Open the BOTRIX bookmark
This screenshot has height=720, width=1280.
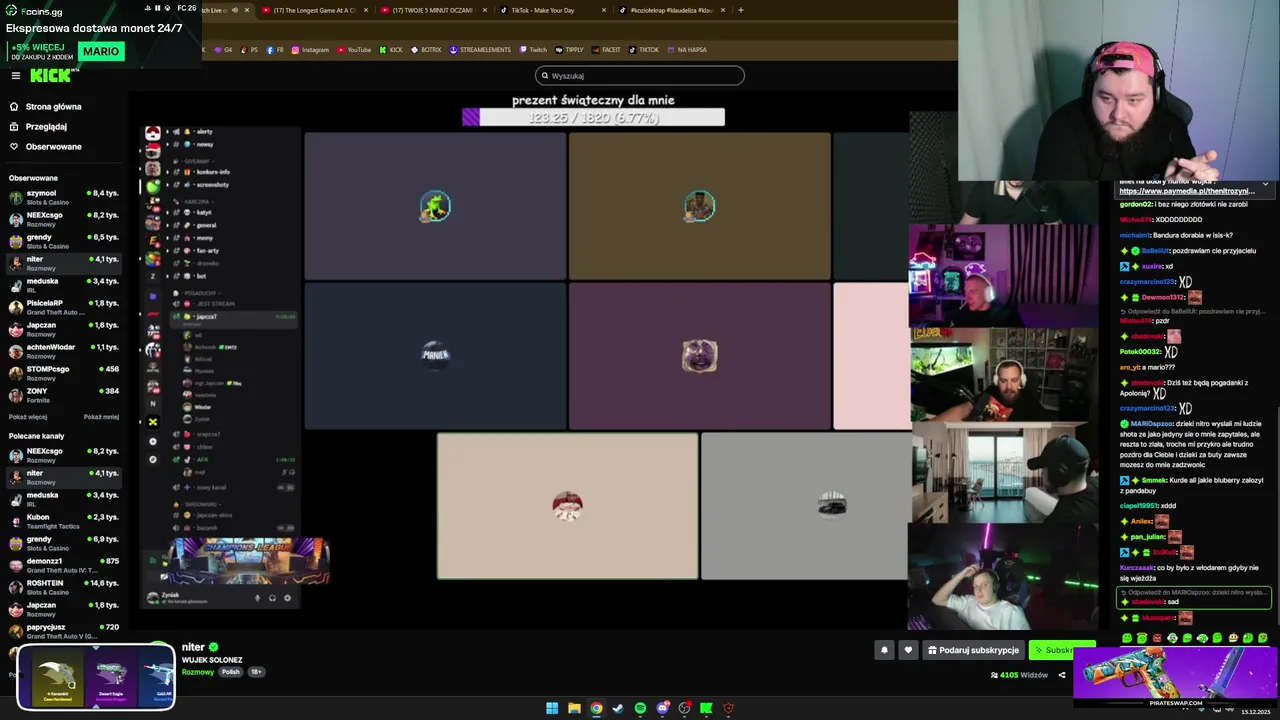pos(426,50)
